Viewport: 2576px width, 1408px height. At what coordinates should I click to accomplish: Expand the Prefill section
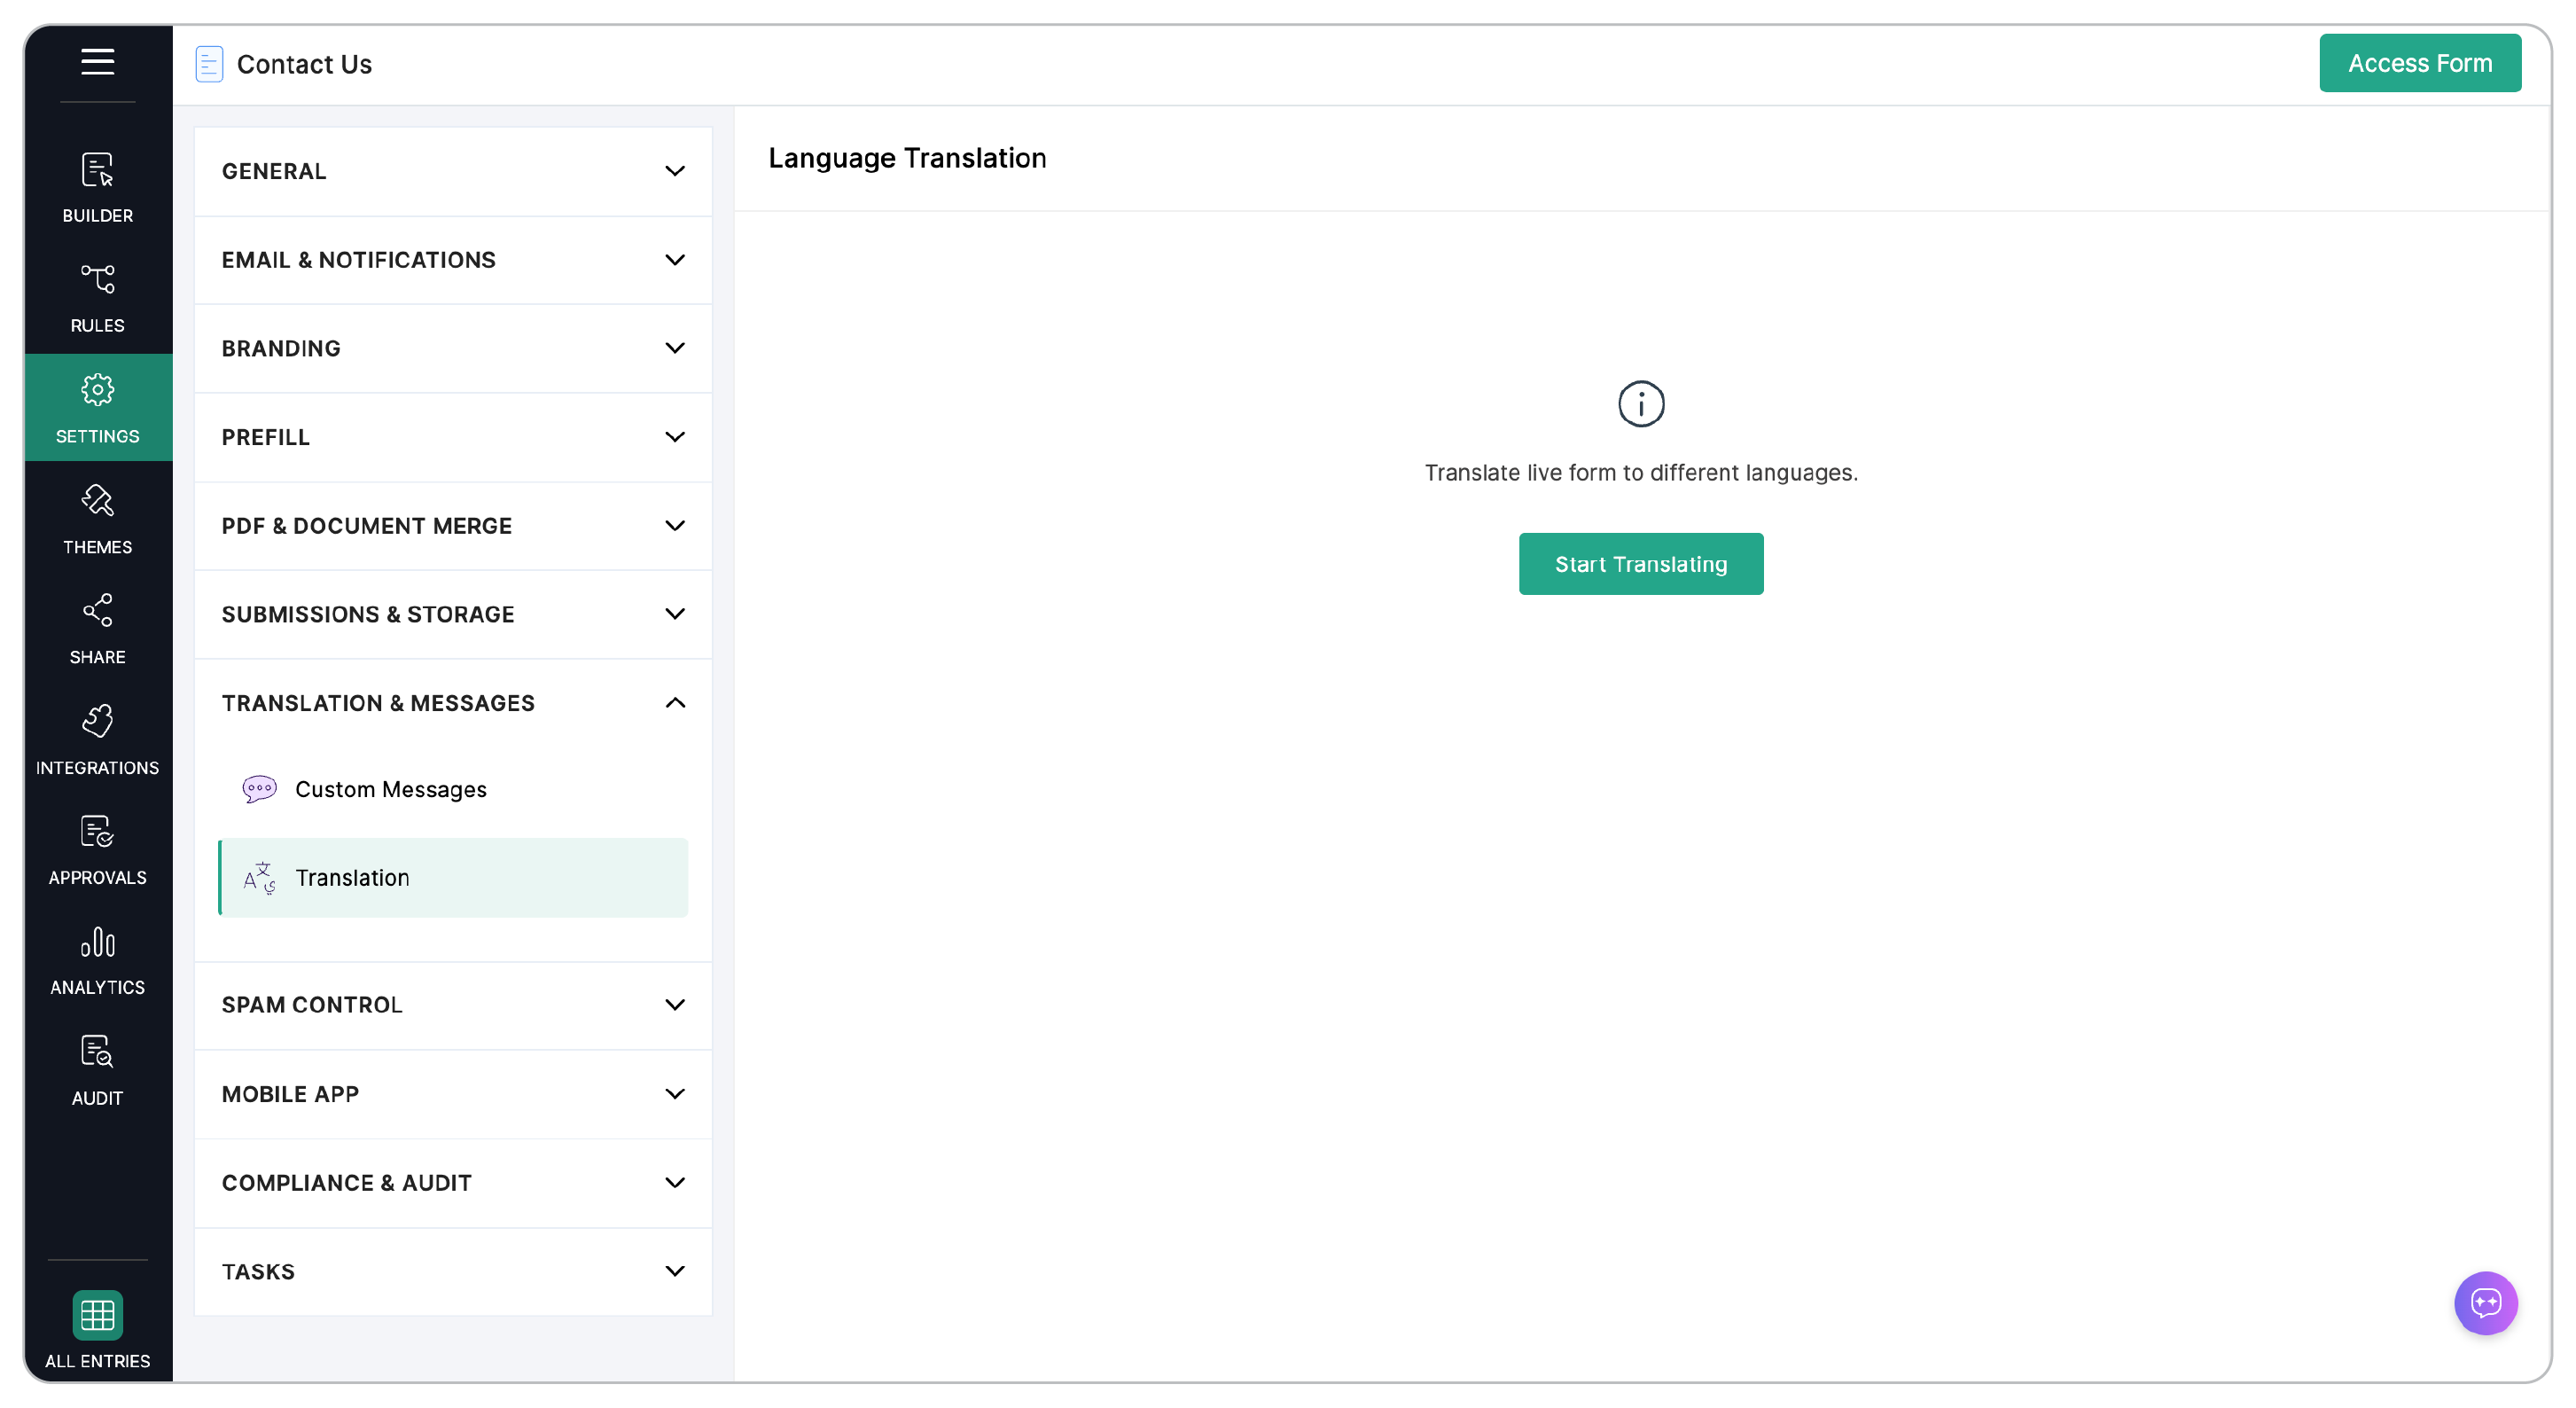pyautogui.click(x=453, y=437)
